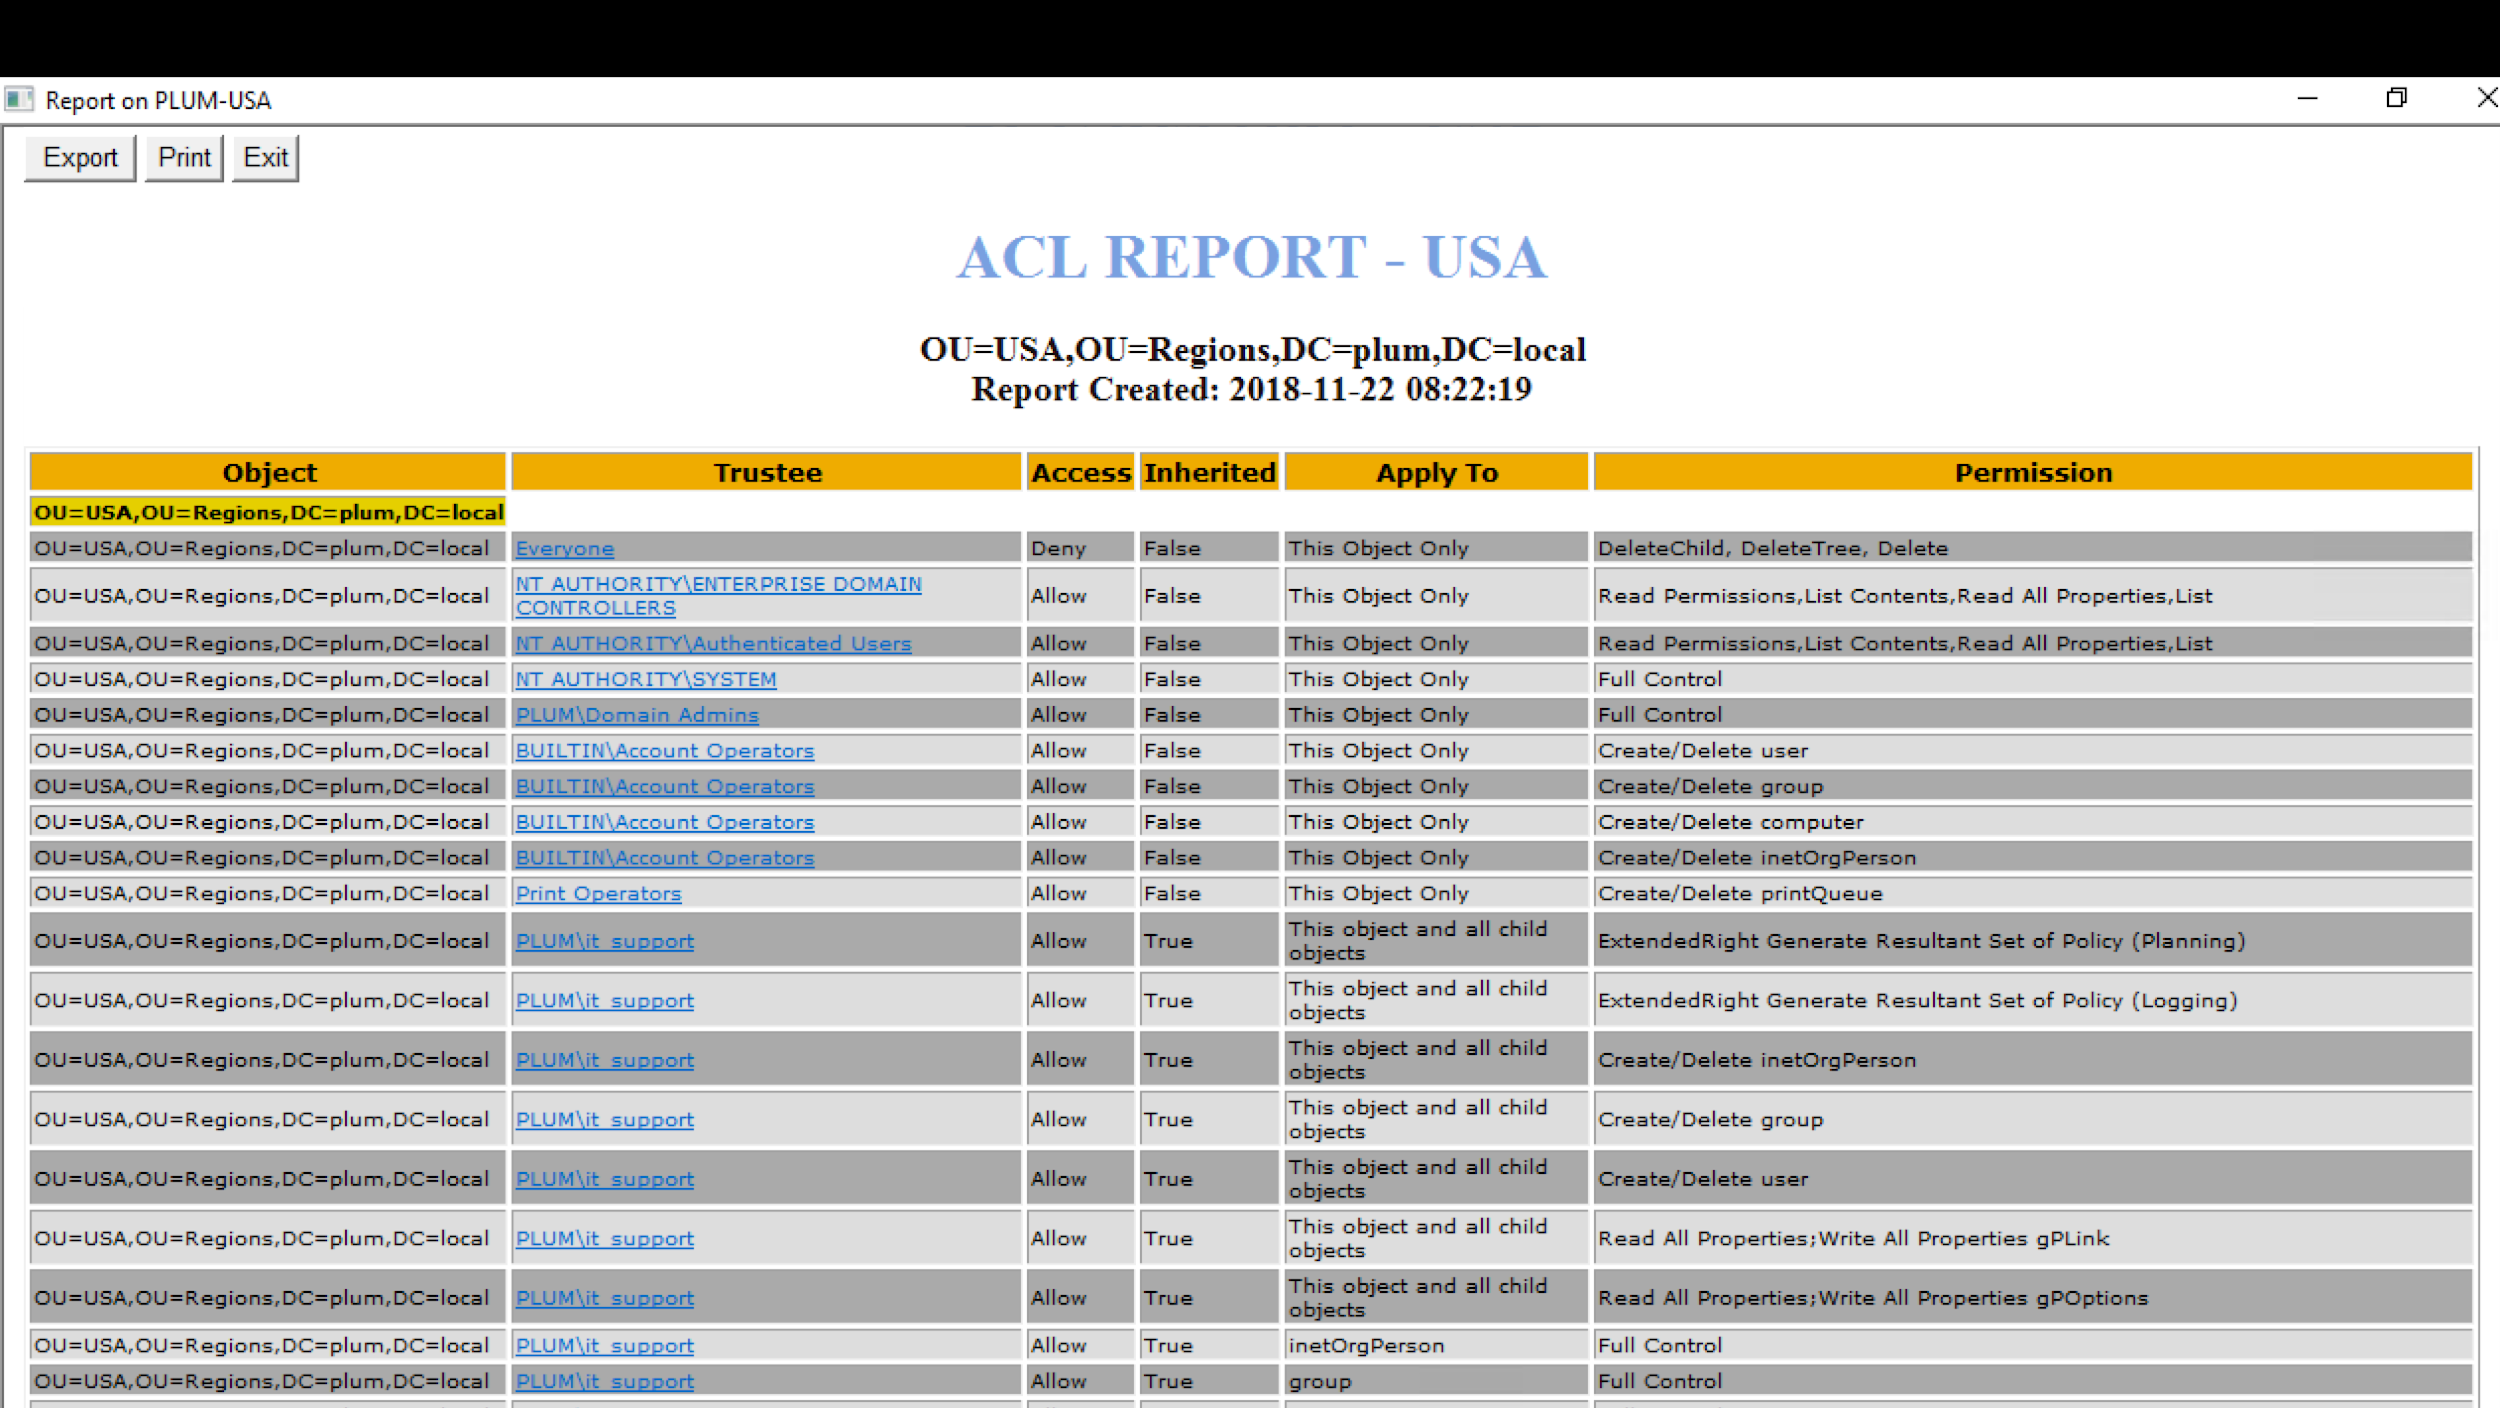Image resolution: width=2500 pixels, height=1408 pixels.
Task: Open NT AUTHORITY\ENTERPRISE DOMAIN CONTROLLERS link
Action: 718,584
